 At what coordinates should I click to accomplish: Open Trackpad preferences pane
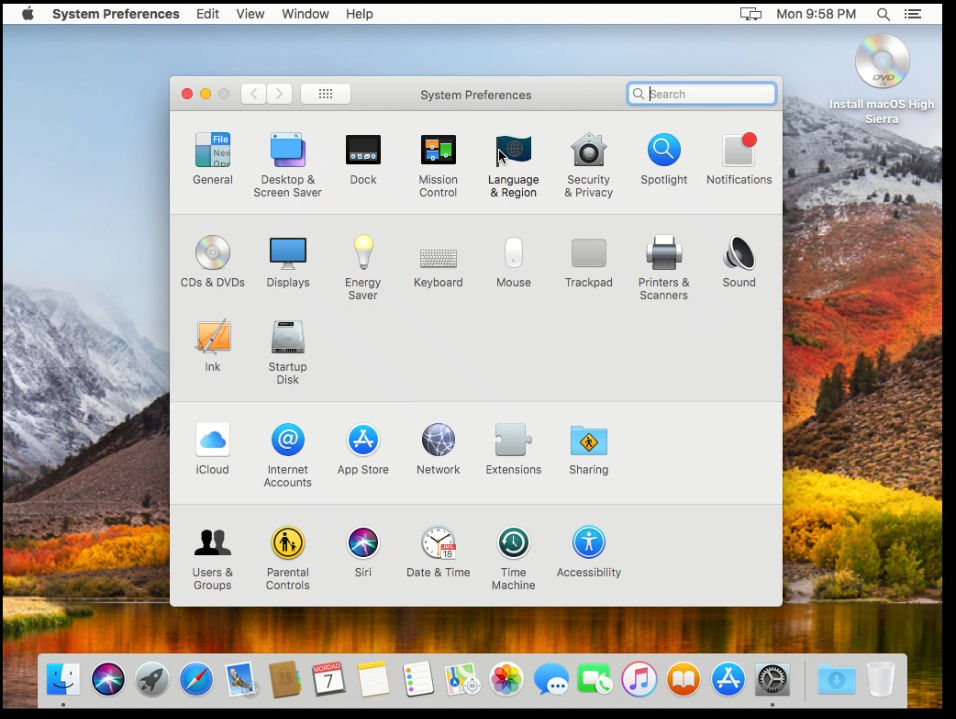point(588,261)
